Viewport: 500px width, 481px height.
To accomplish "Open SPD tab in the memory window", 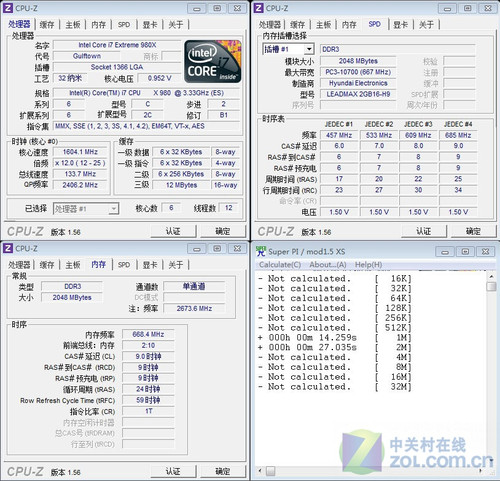I will point(124,265).
